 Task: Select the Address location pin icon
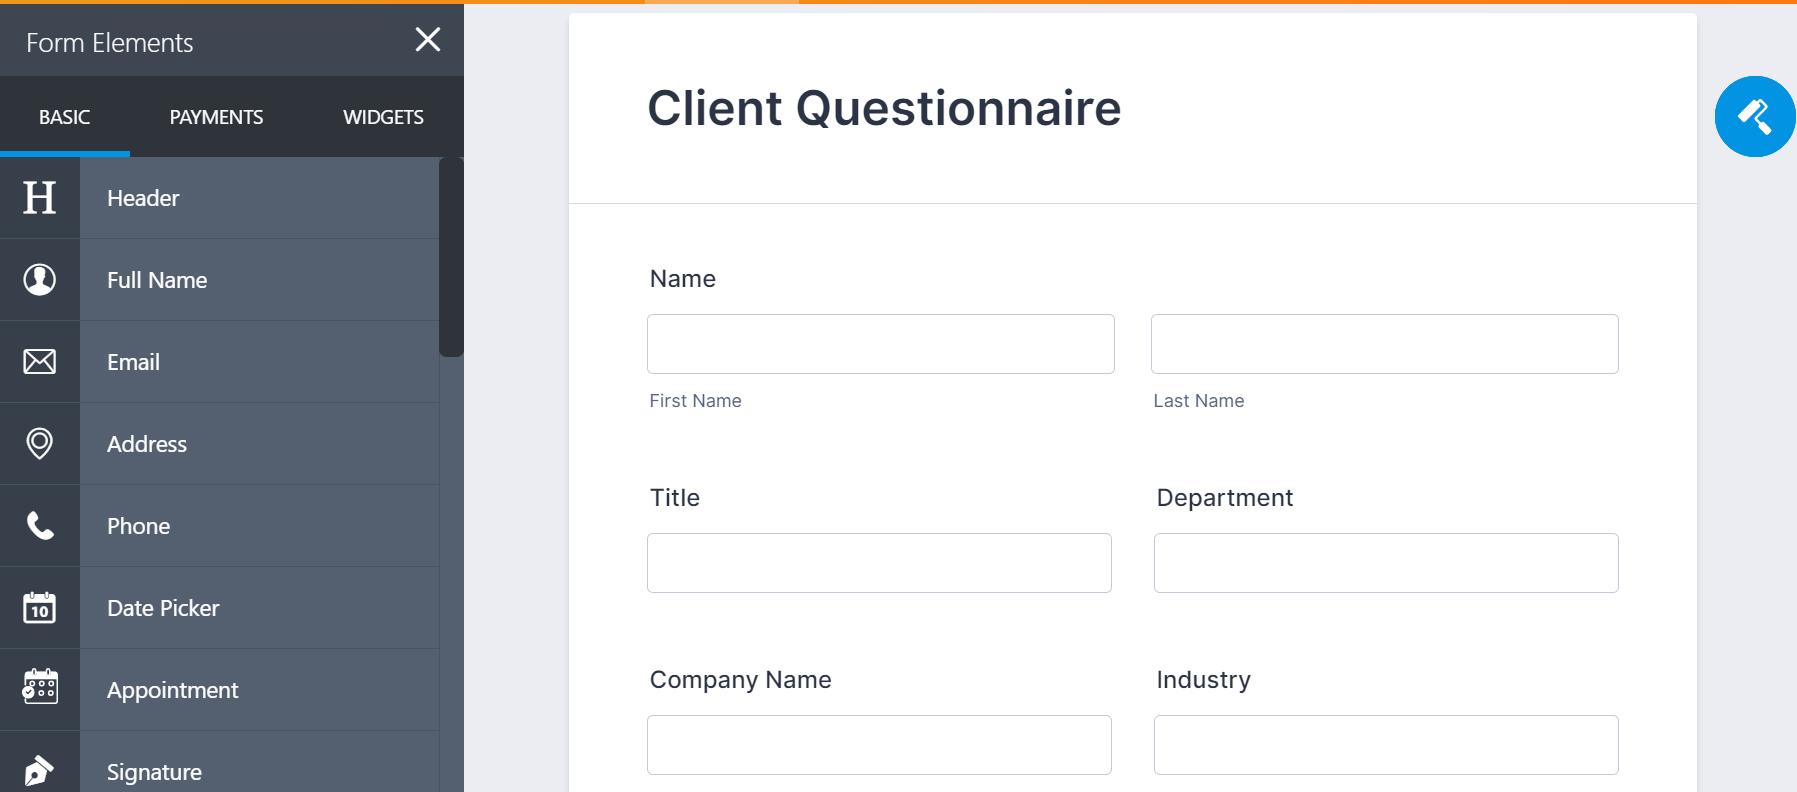[x=40, y=444]
